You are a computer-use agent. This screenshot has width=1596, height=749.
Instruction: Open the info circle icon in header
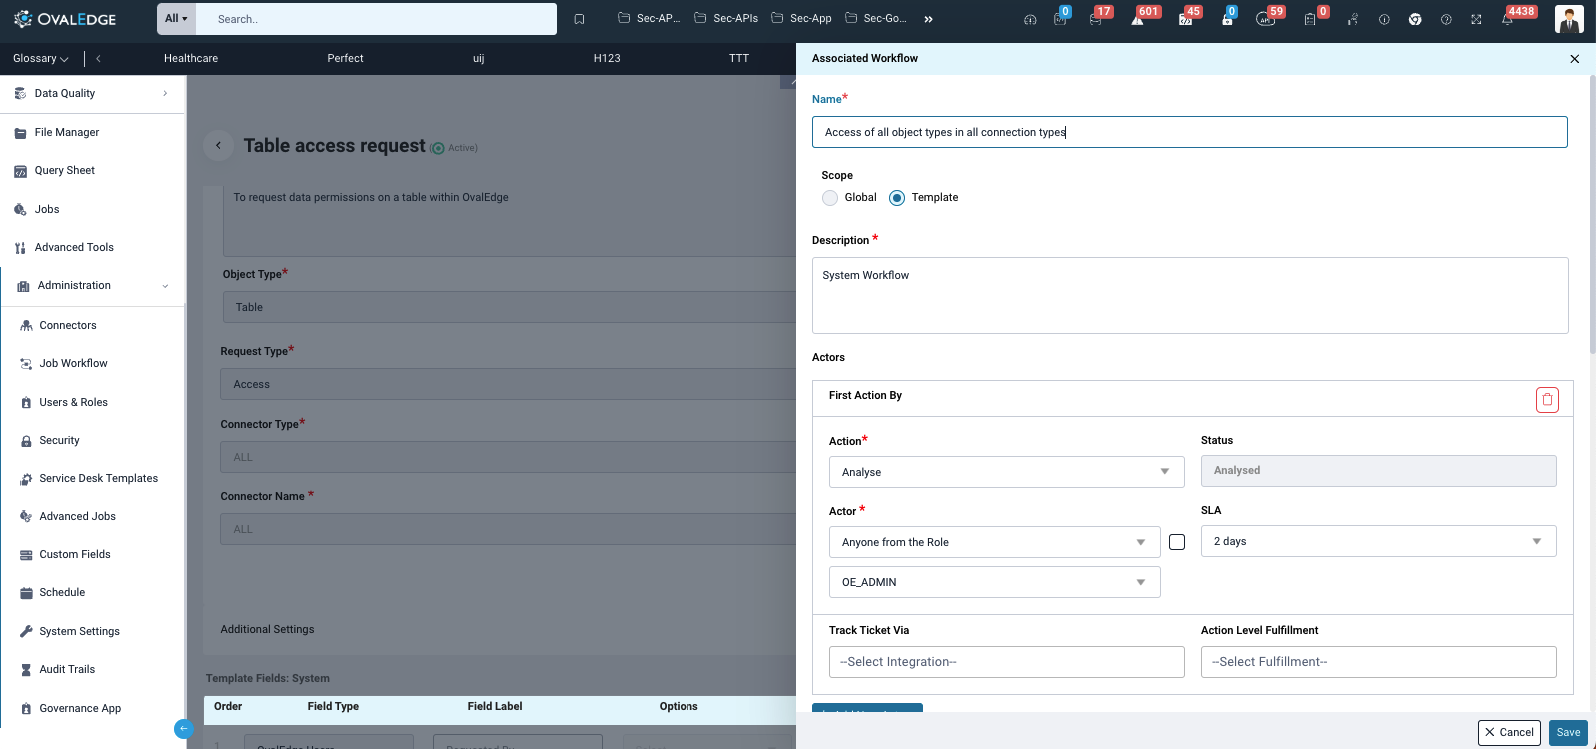pyautogui.click(x=1384, y=19)
